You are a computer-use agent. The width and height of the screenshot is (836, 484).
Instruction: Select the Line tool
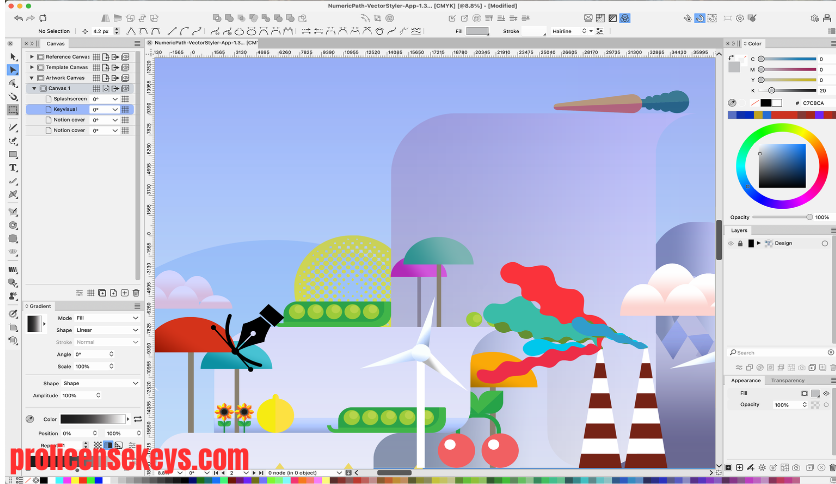[x=13, y=127]
